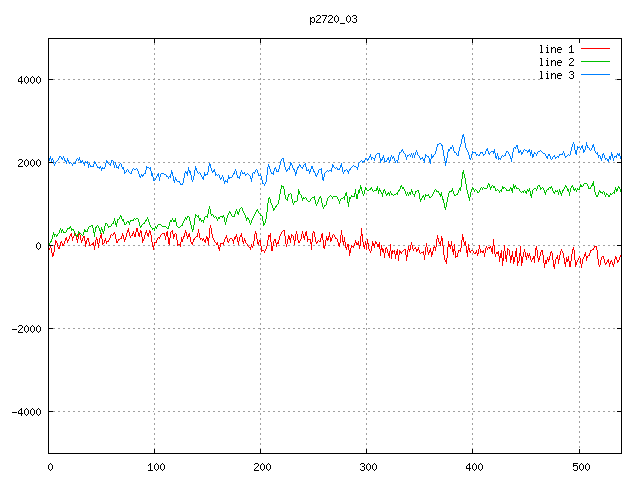Select the 'line 2' legend label
The height and width of the screenshot is (480, 640).
pos(556,62)
